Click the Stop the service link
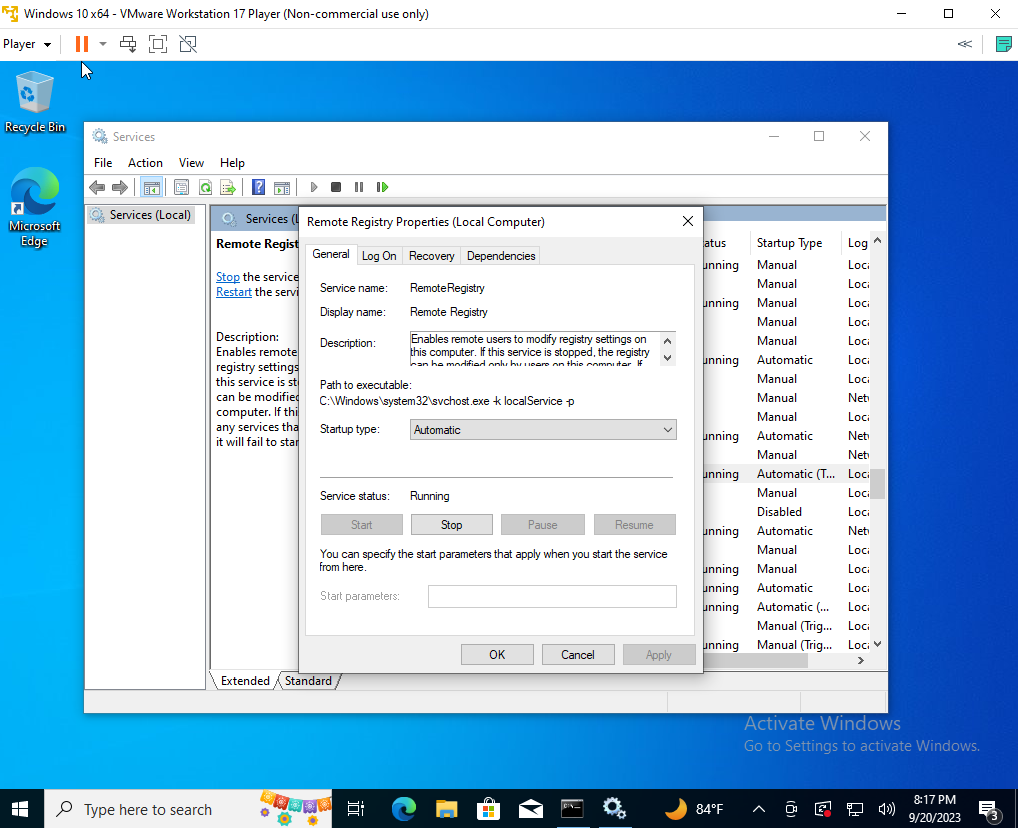The width and height of the screenshot is (1018, 828). pyautogui.click(x=227, y=277)
